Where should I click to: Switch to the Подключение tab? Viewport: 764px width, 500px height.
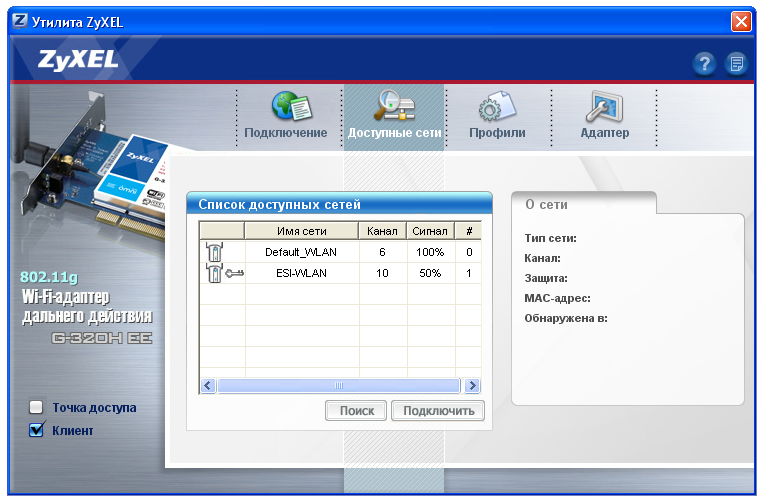pyautogui.click(x=286, y=133)
